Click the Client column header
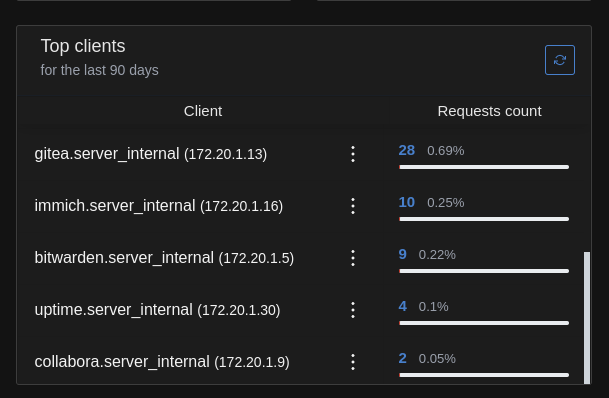 [x=203, y=111]
